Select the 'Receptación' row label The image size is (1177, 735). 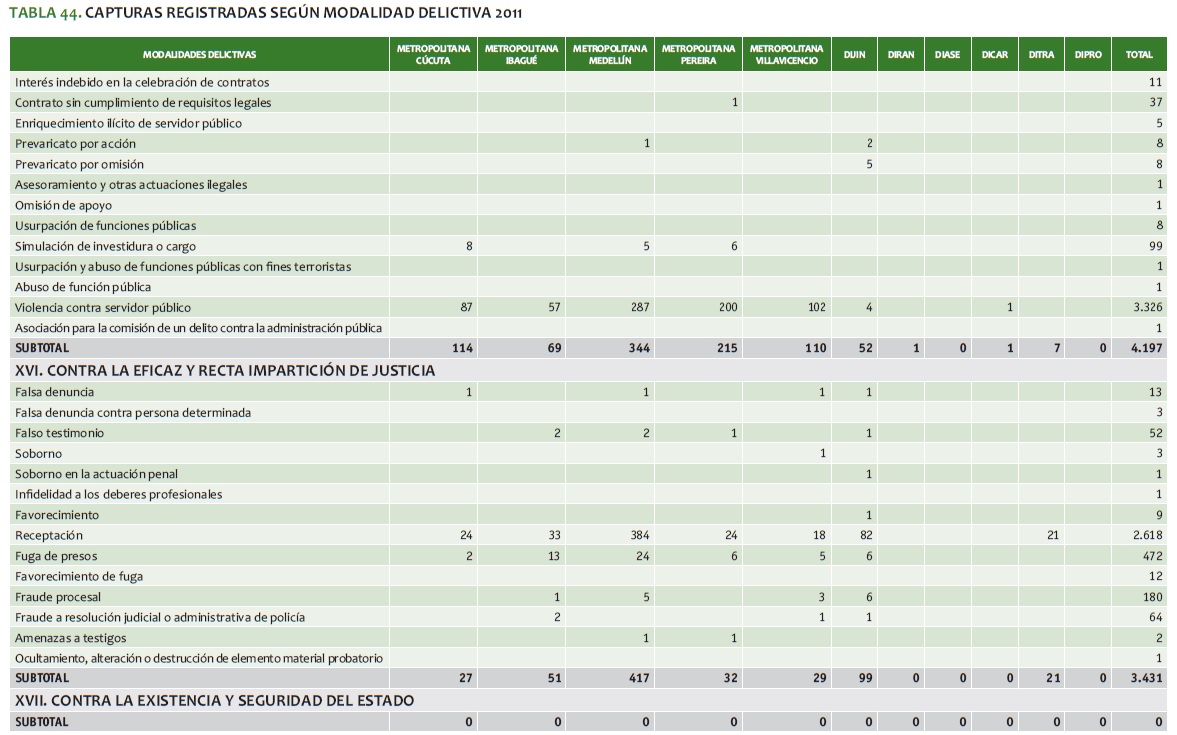coord(49,536)
